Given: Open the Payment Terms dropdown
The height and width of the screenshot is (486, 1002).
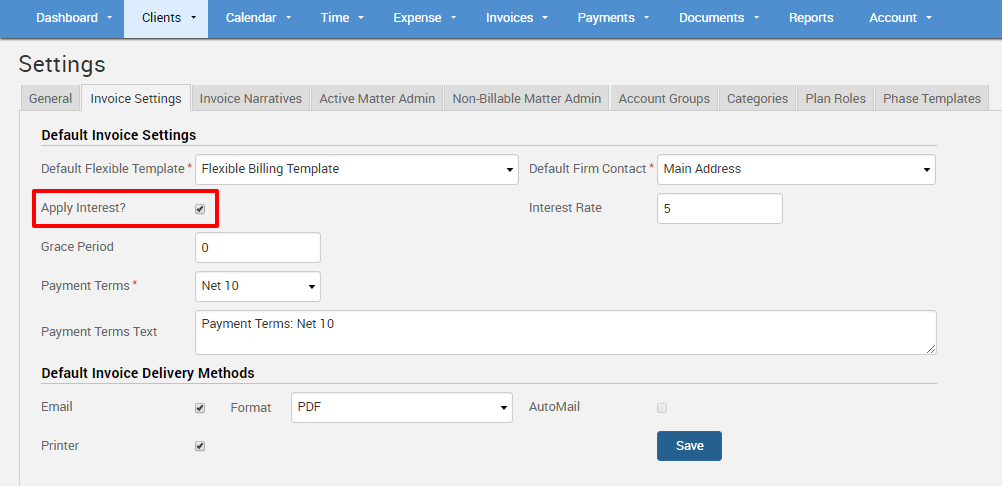Looking at the screenshot, I should 258,286.
